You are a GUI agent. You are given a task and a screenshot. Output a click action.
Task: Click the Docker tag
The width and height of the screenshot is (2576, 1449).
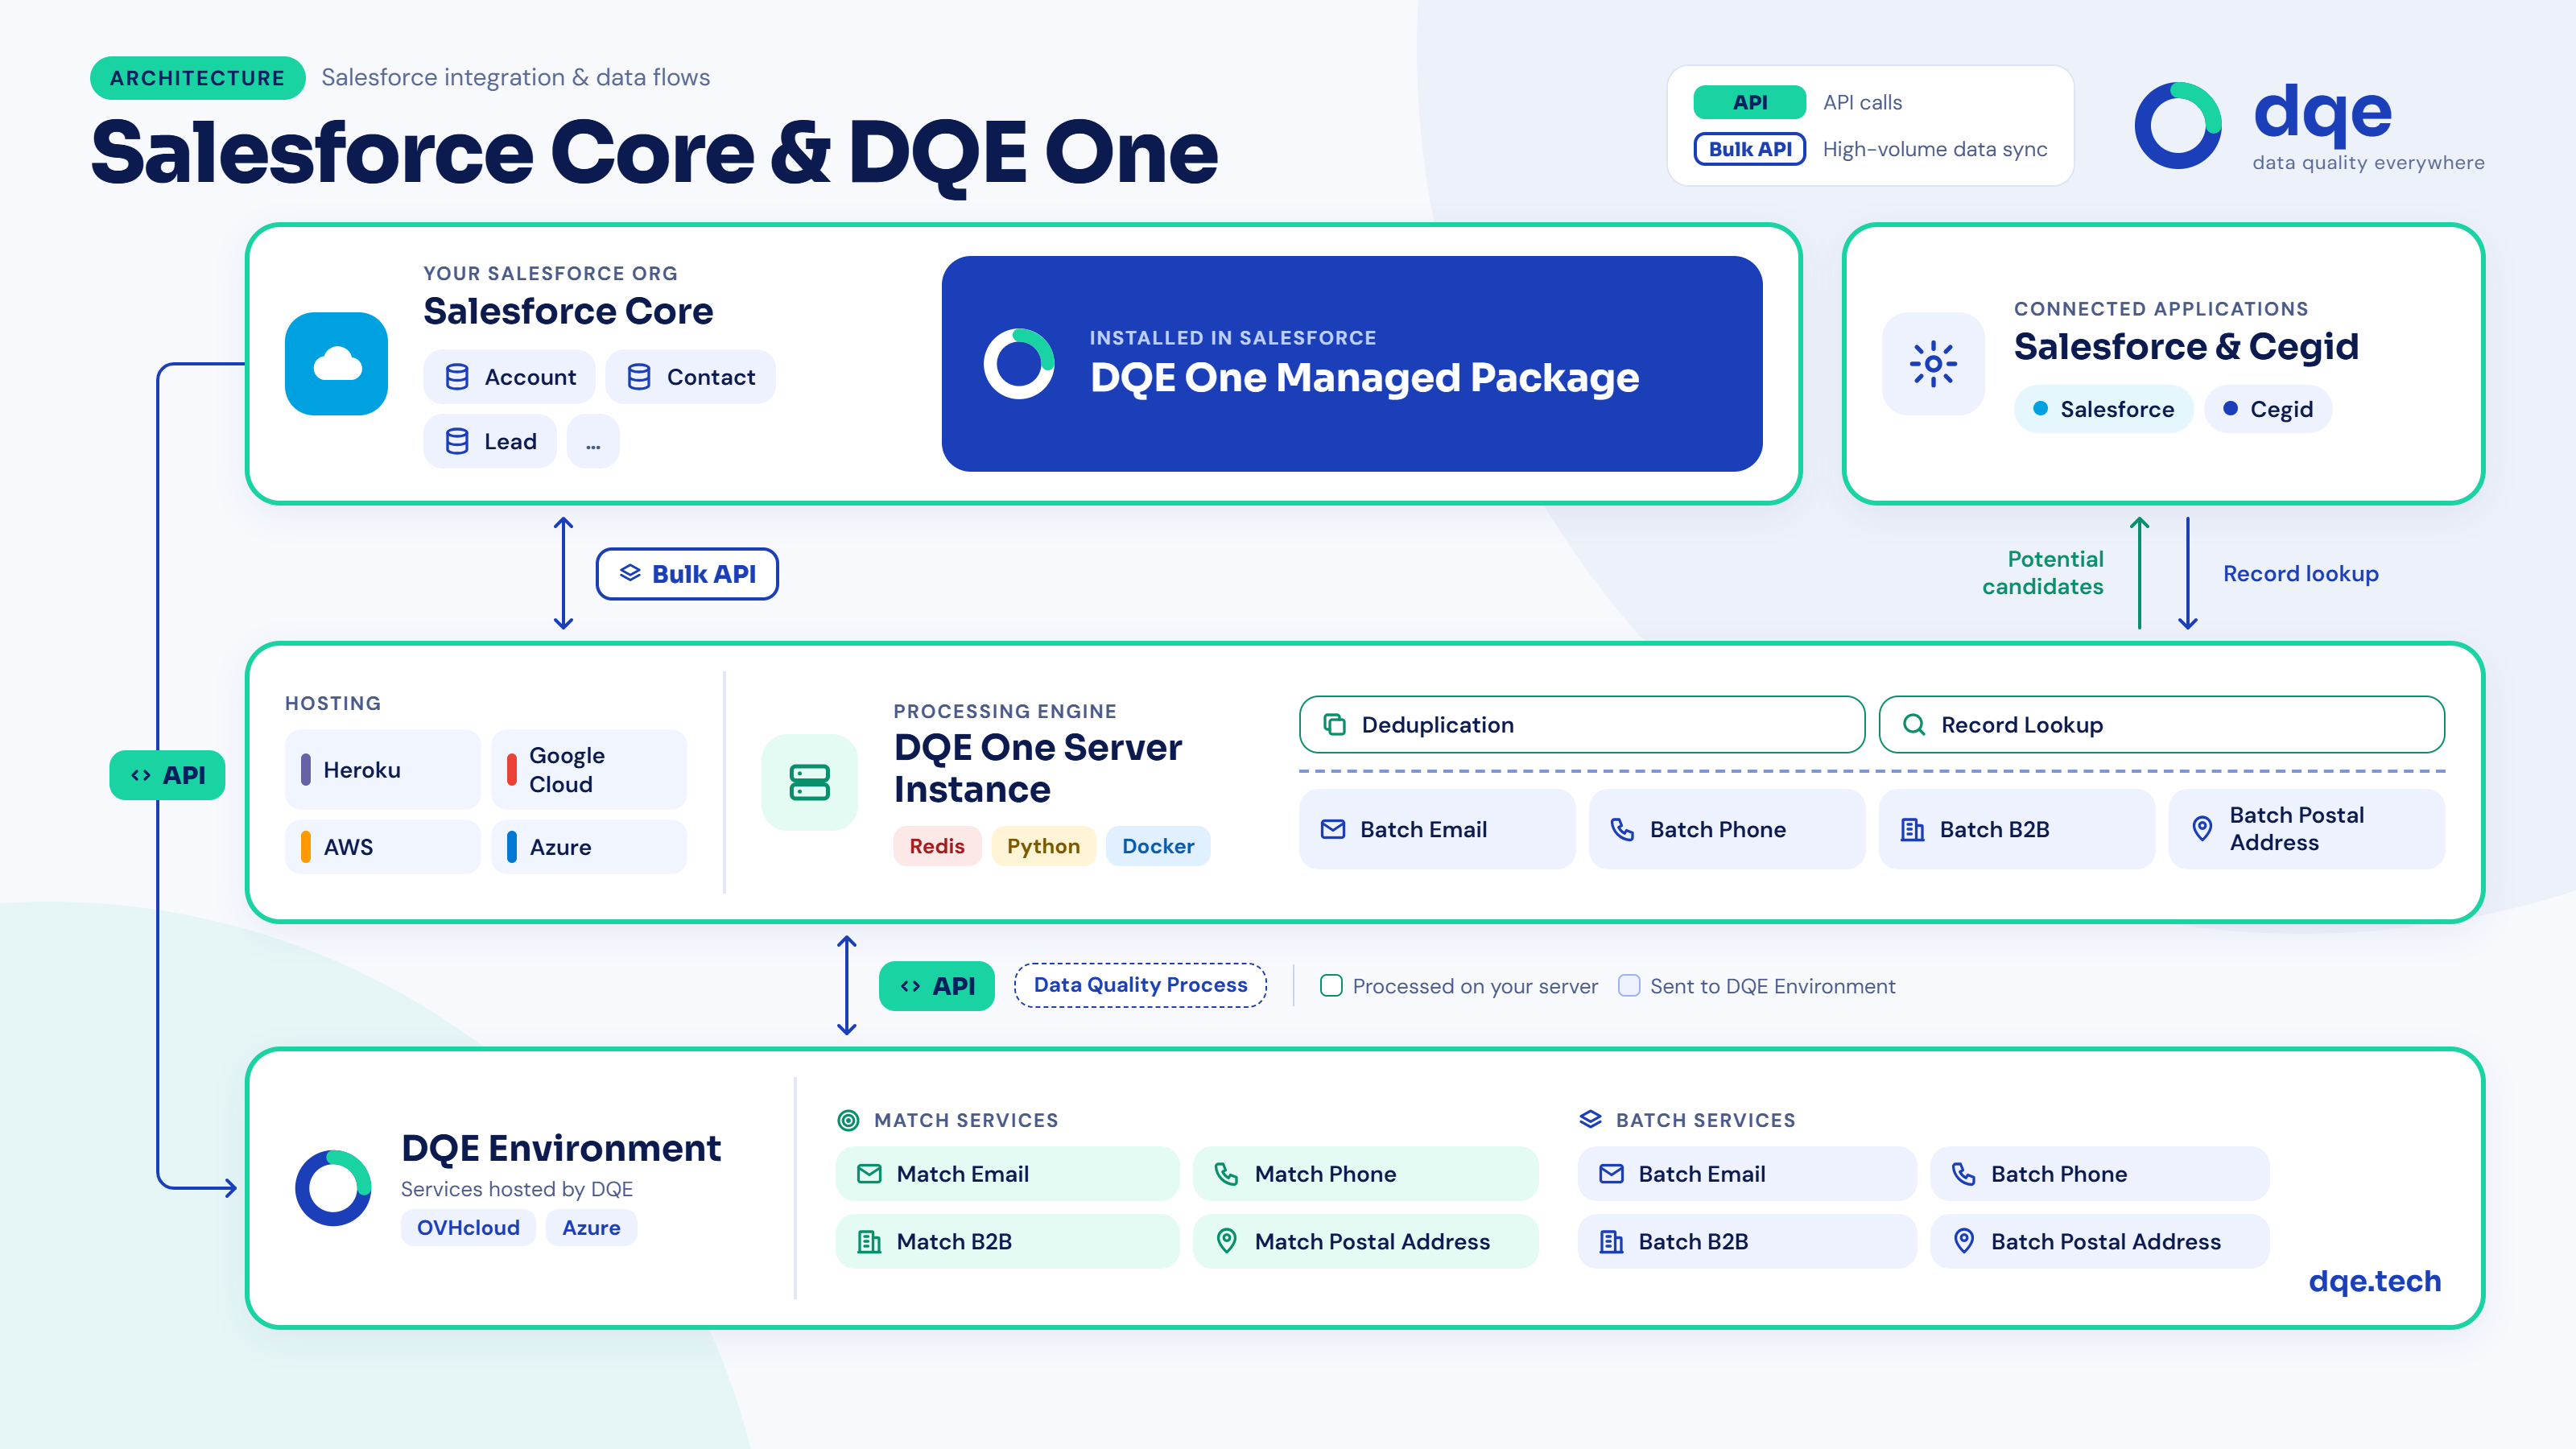[1158, 846]
